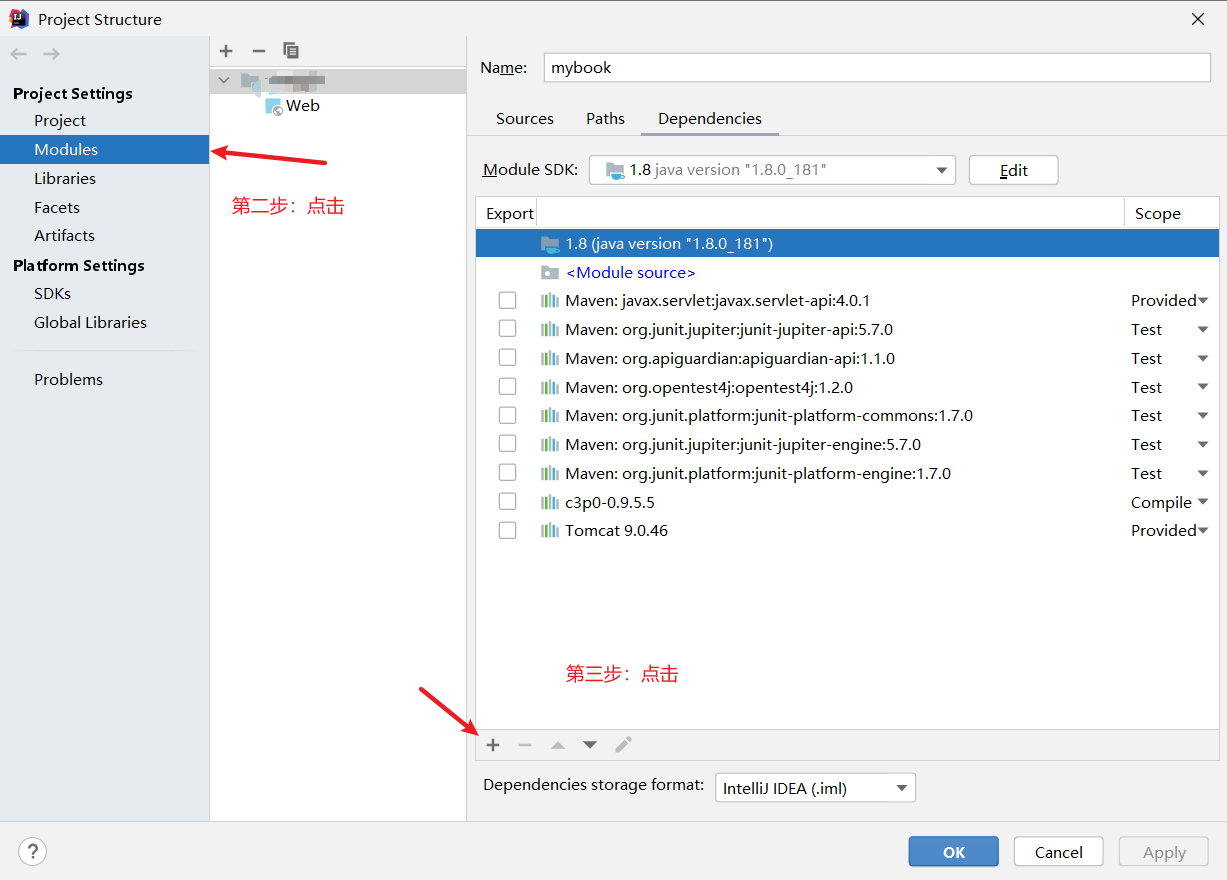1227x880 pixels.
Task: Check Export for opentest4j:1.2.0
Action: tap(508, 387)
